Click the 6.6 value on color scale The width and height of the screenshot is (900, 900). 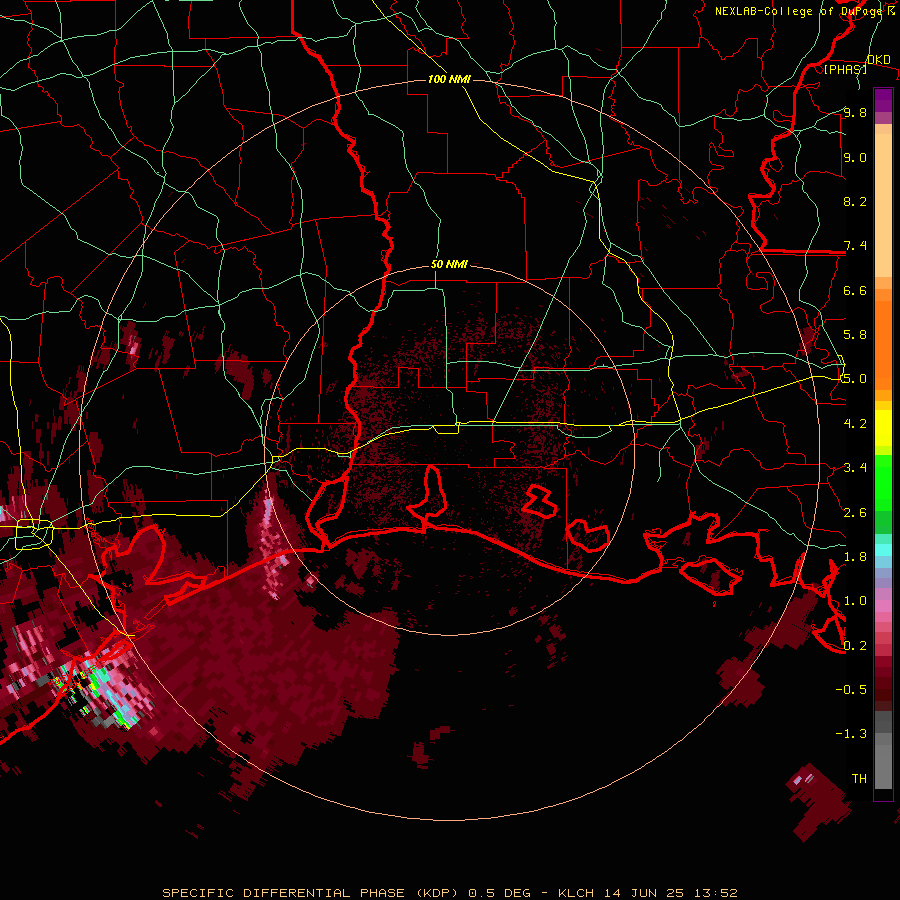(855, 290)
